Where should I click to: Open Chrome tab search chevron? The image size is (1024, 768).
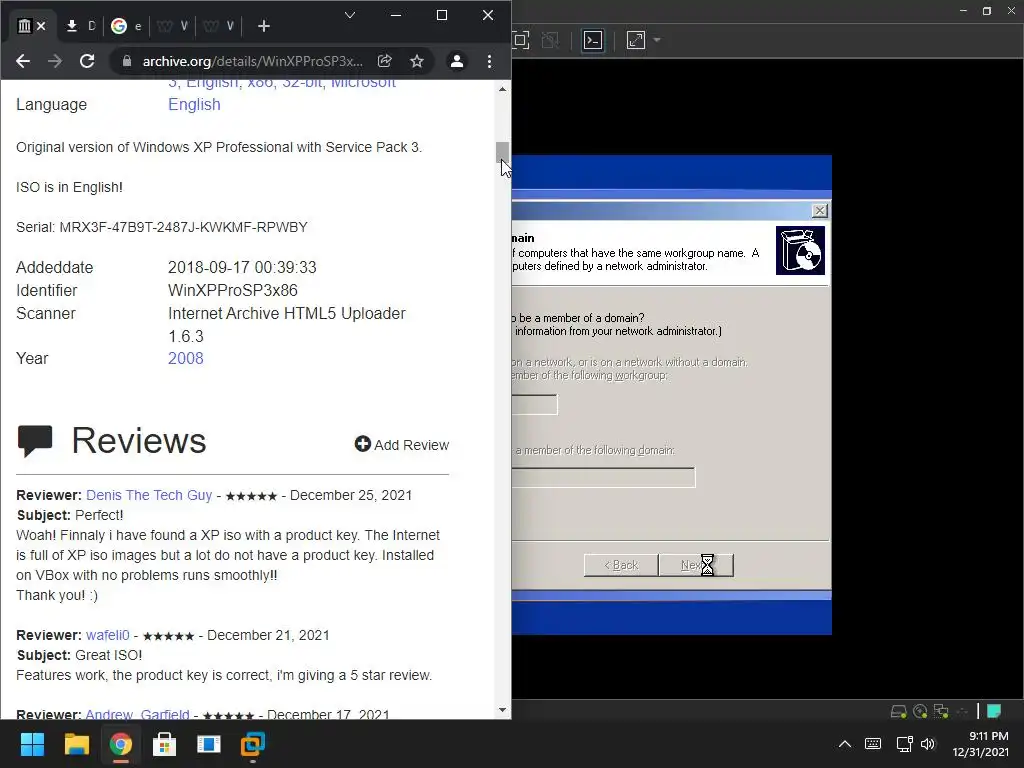350,15
